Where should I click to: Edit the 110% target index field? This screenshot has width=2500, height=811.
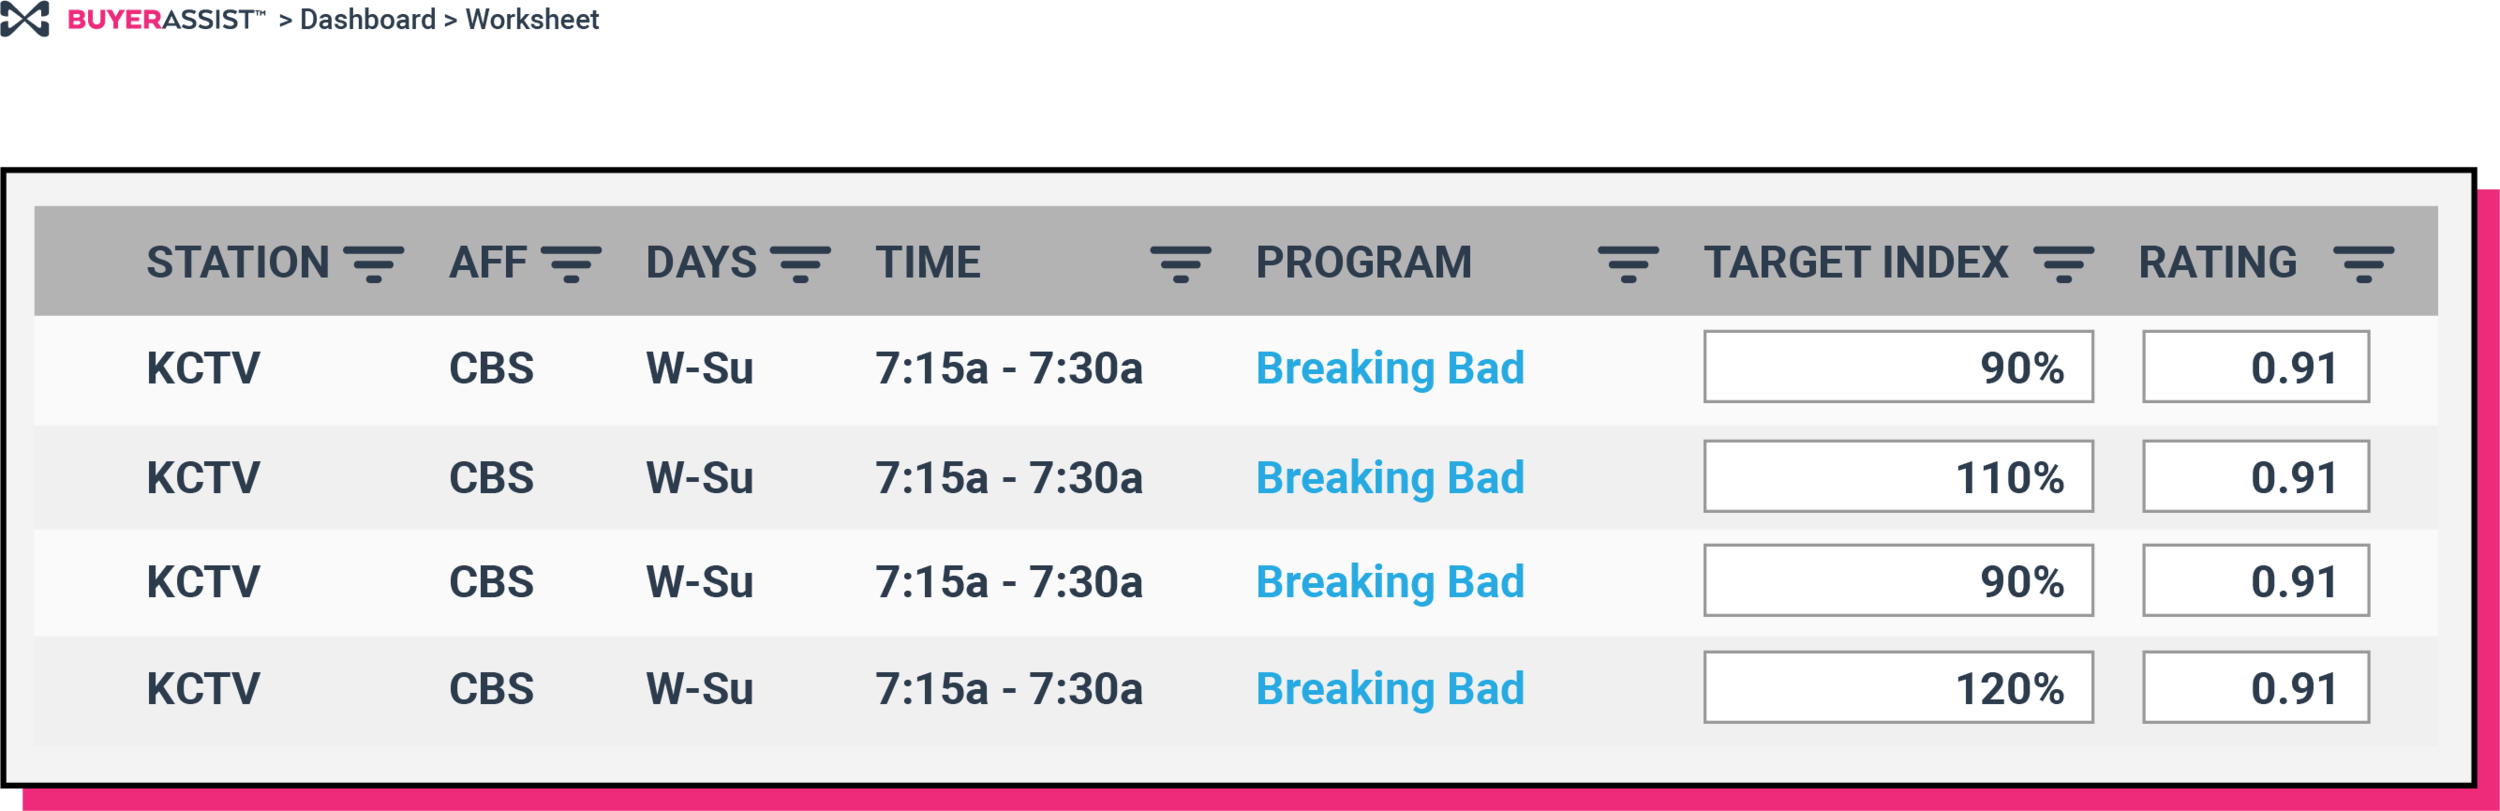tap(1898, 476)
